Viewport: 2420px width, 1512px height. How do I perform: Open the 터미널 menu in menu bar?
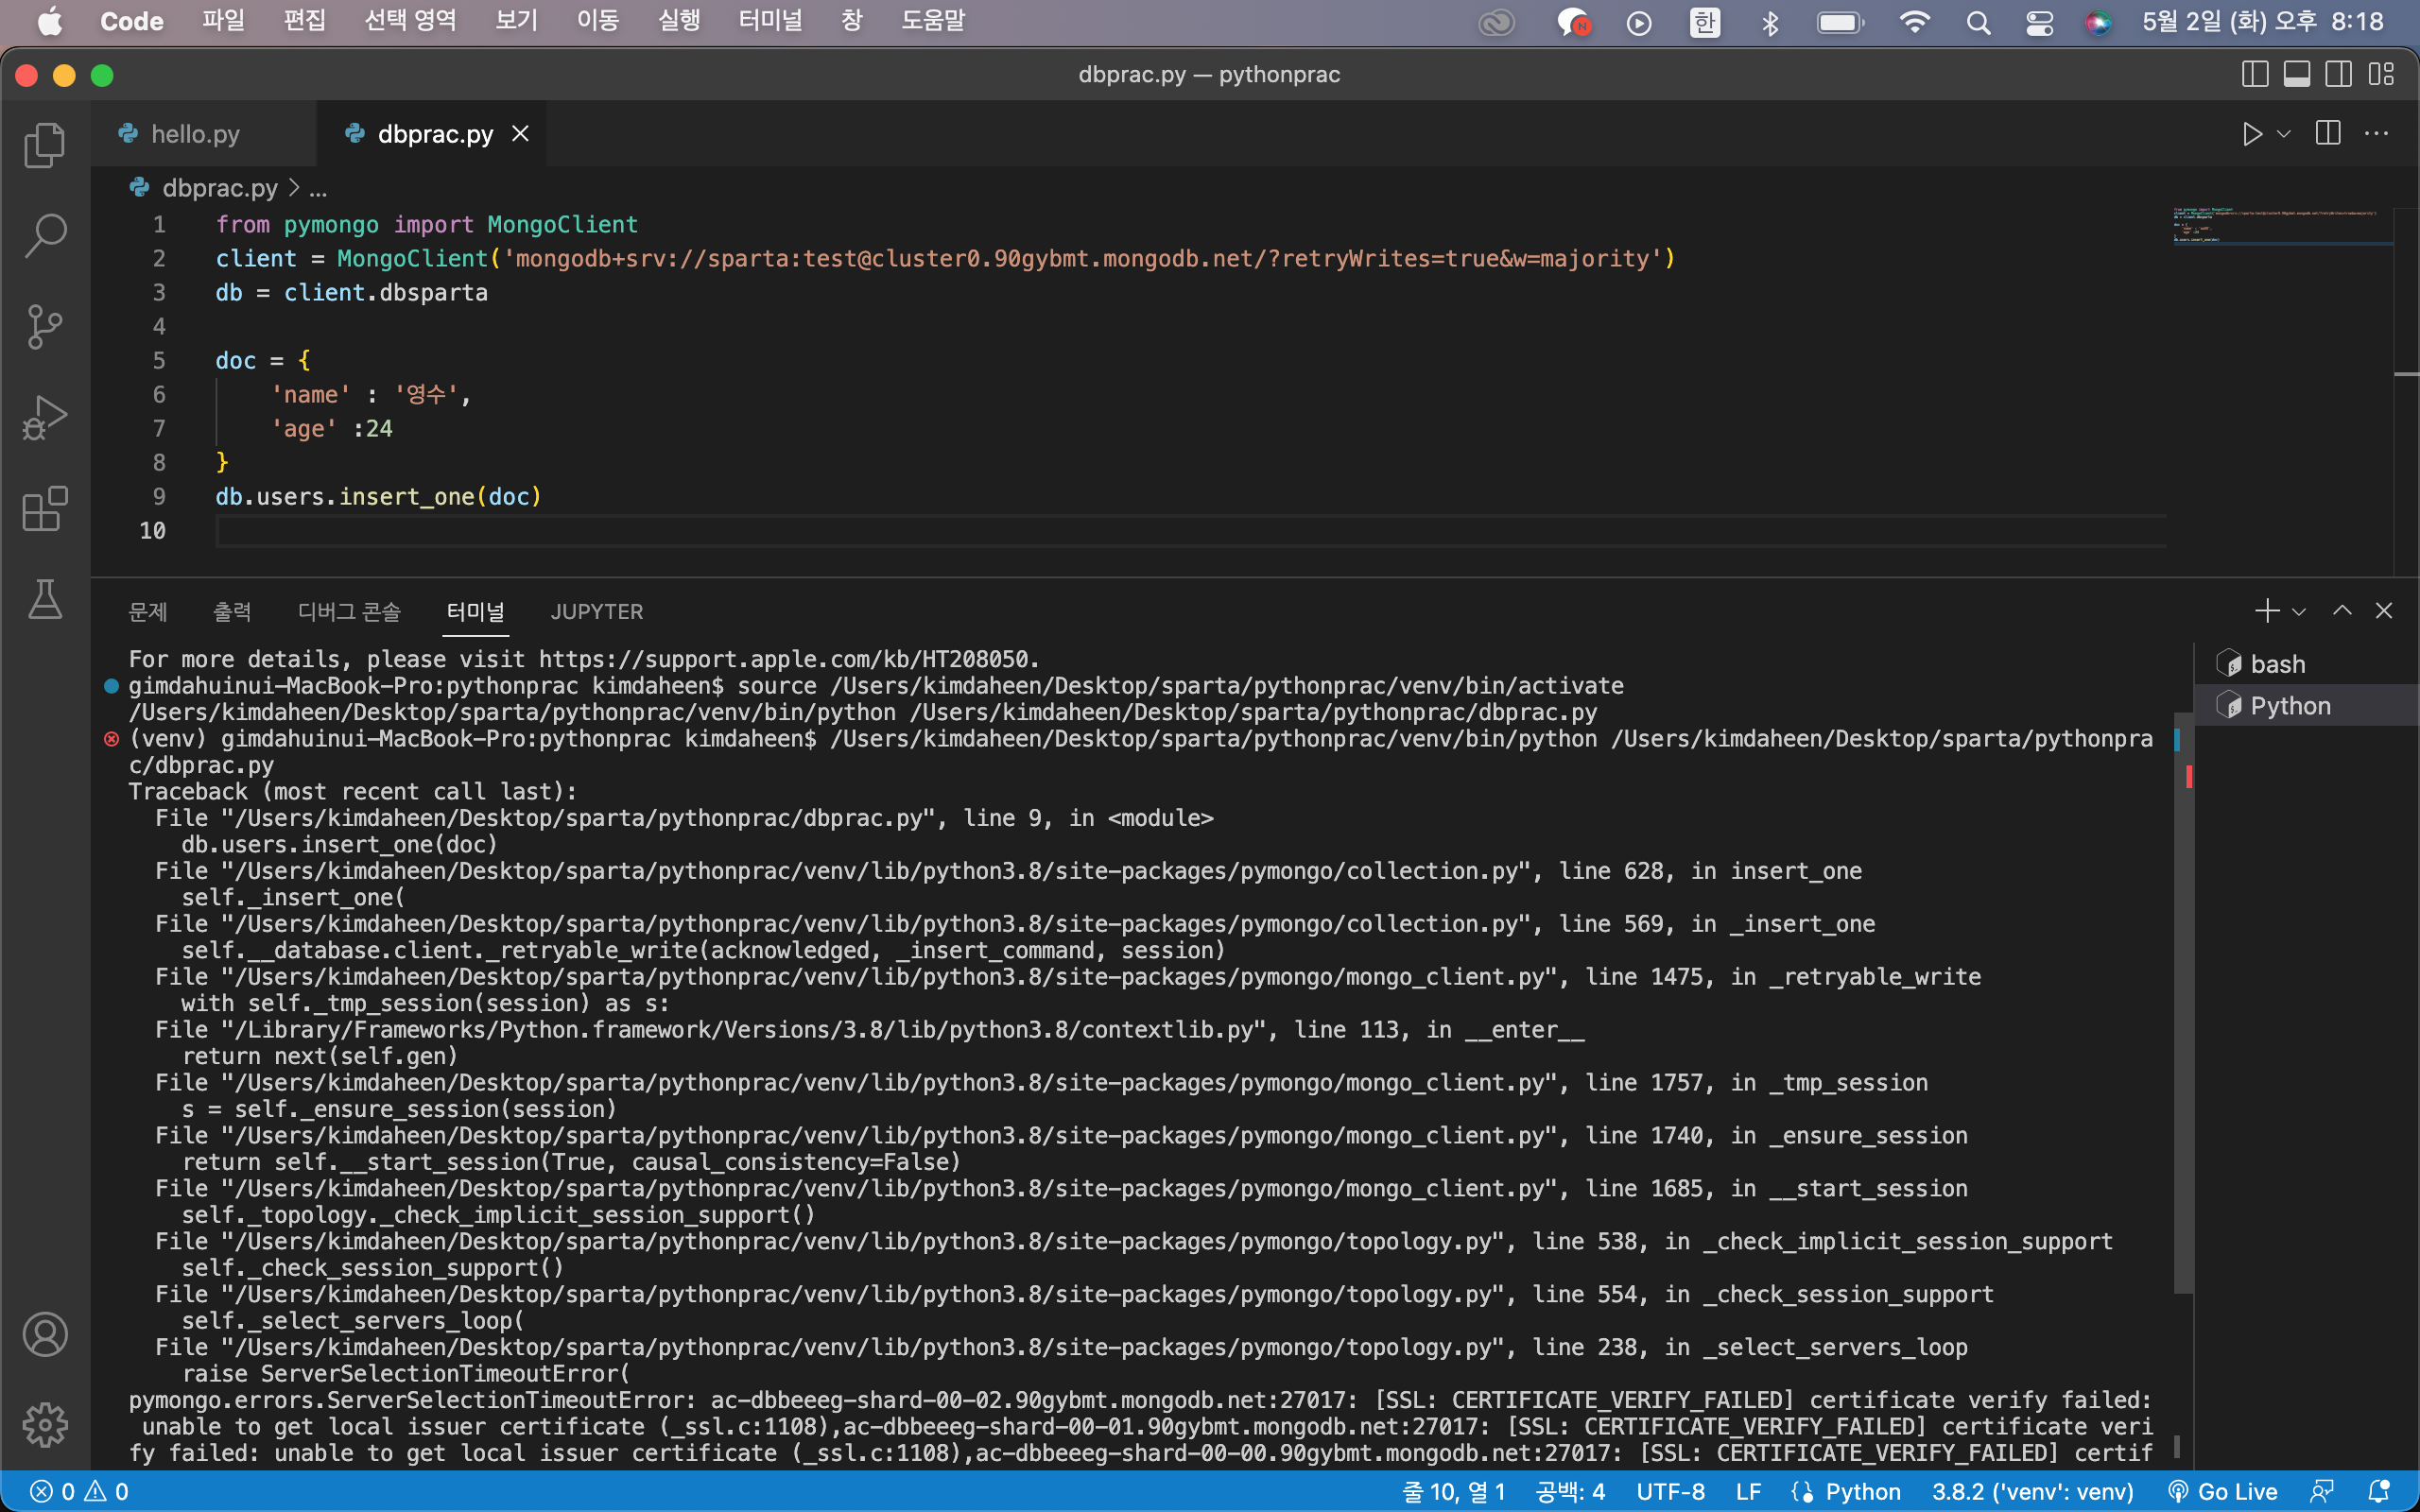(x=770, y=21)
